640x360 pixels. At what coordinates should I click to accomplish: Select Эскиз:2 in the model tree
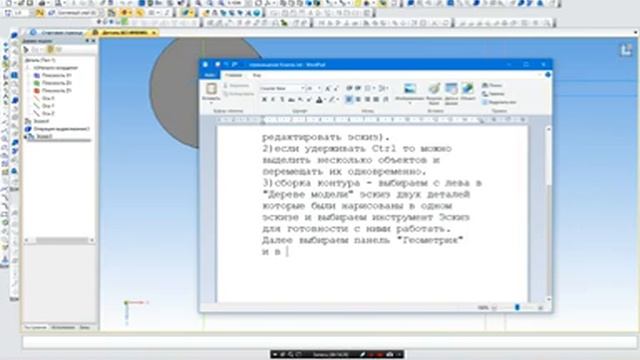click(x=40, y=136)
